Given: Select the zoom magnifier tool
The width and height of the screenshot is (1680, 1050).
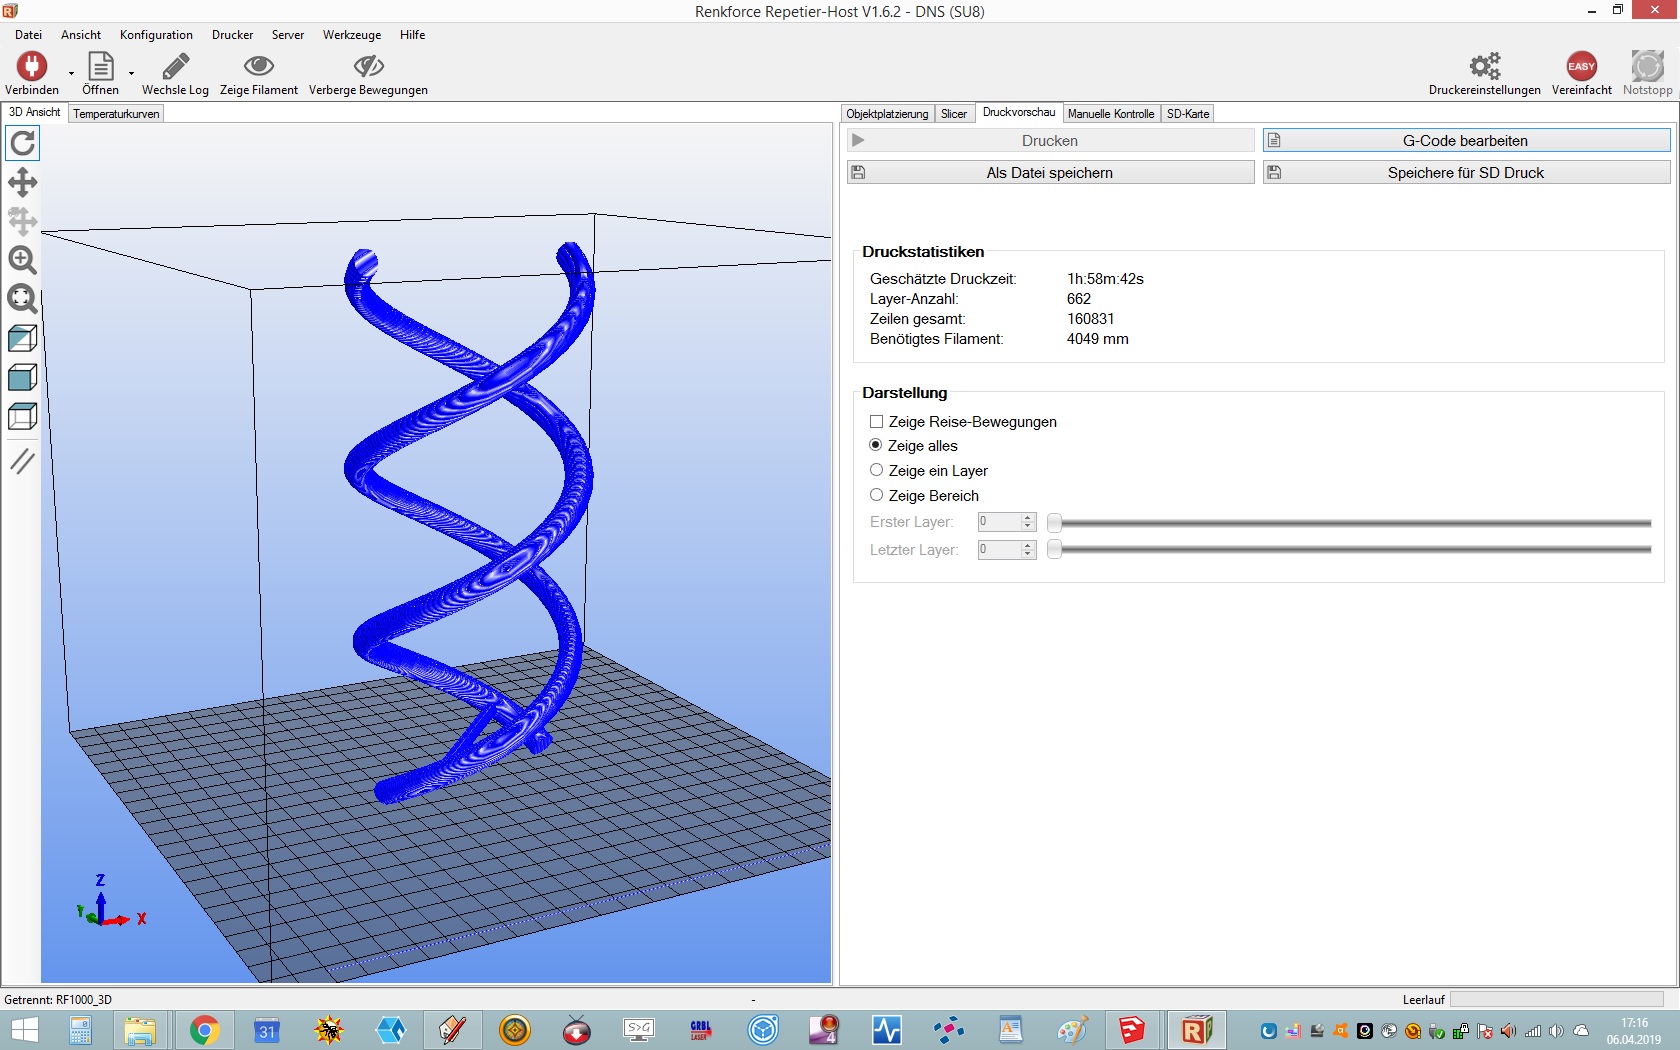Looking at the screenshot, I should tap(22, 260).
